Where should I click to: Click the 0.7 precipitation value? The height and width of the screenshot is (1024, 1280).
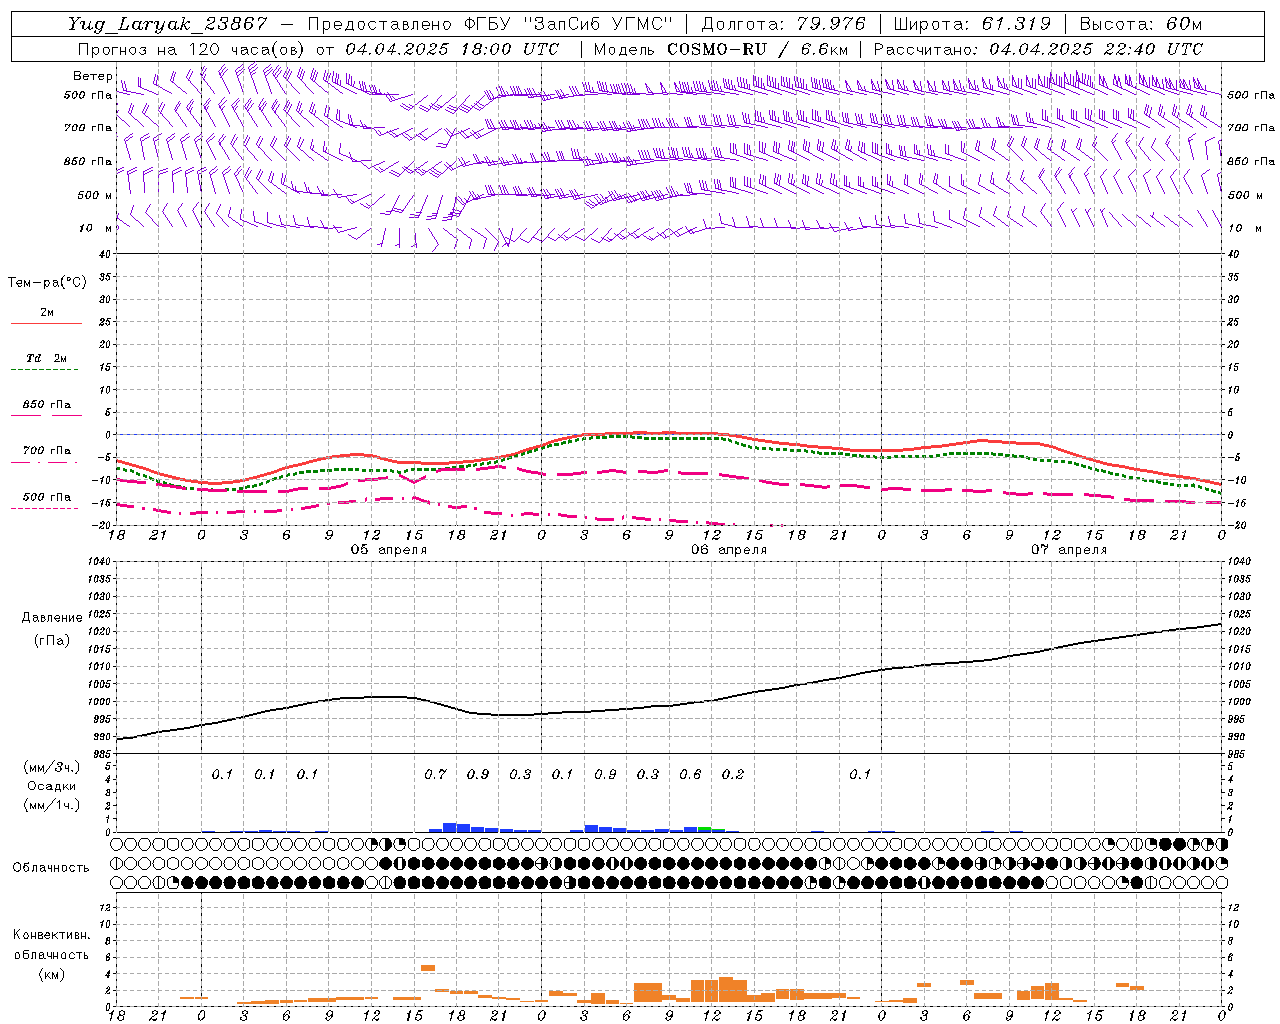pyautogui.click(x=435, y=774)
